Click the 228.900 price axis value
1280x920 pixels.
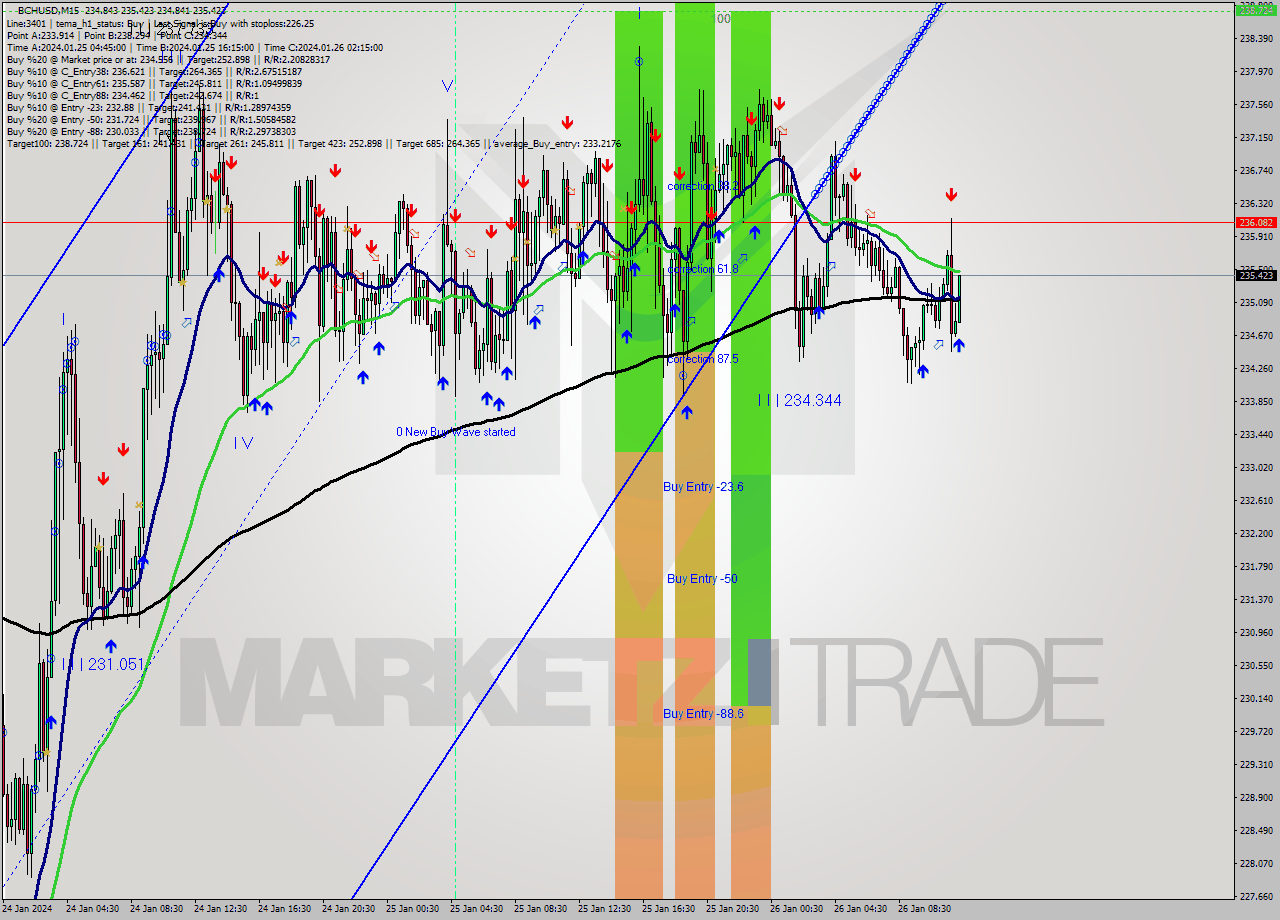point(1256,797)
